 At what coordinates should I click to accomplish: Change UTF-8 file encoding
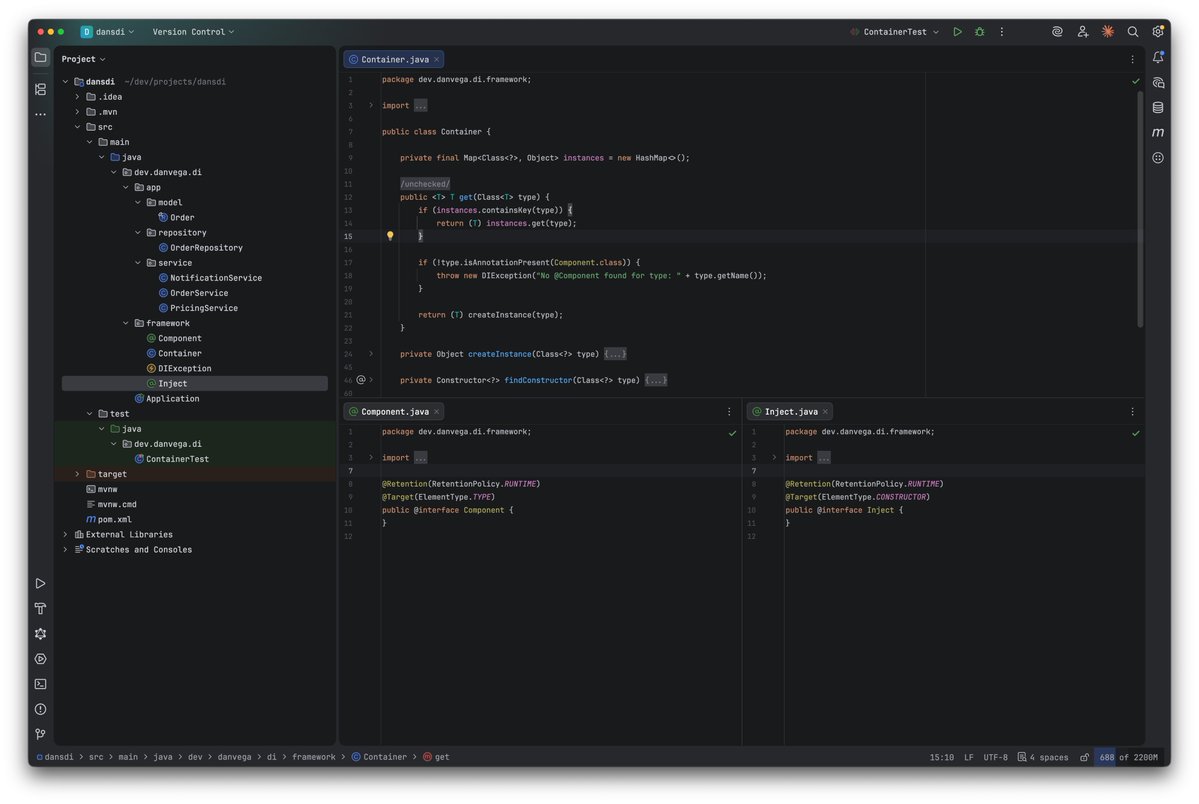[x=995, y=757]
